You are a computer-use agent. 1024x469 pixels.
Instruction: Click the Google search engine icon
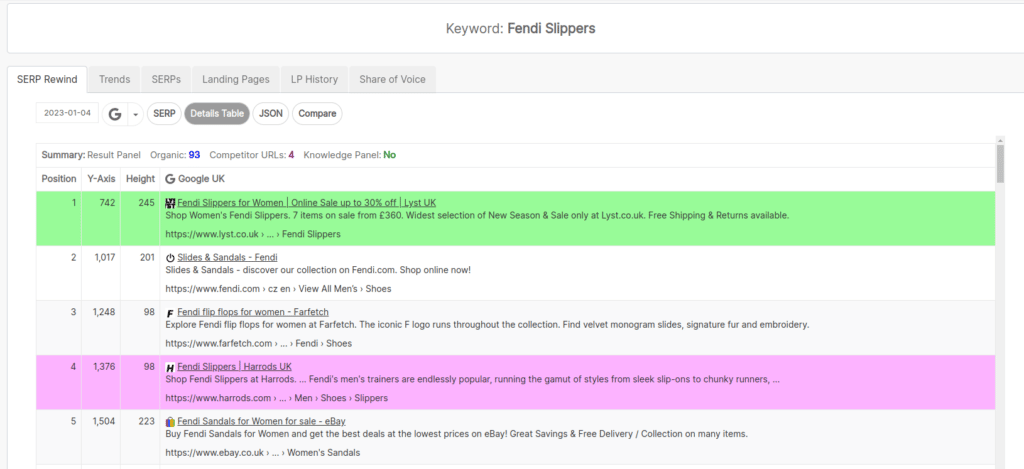(115, 114)
